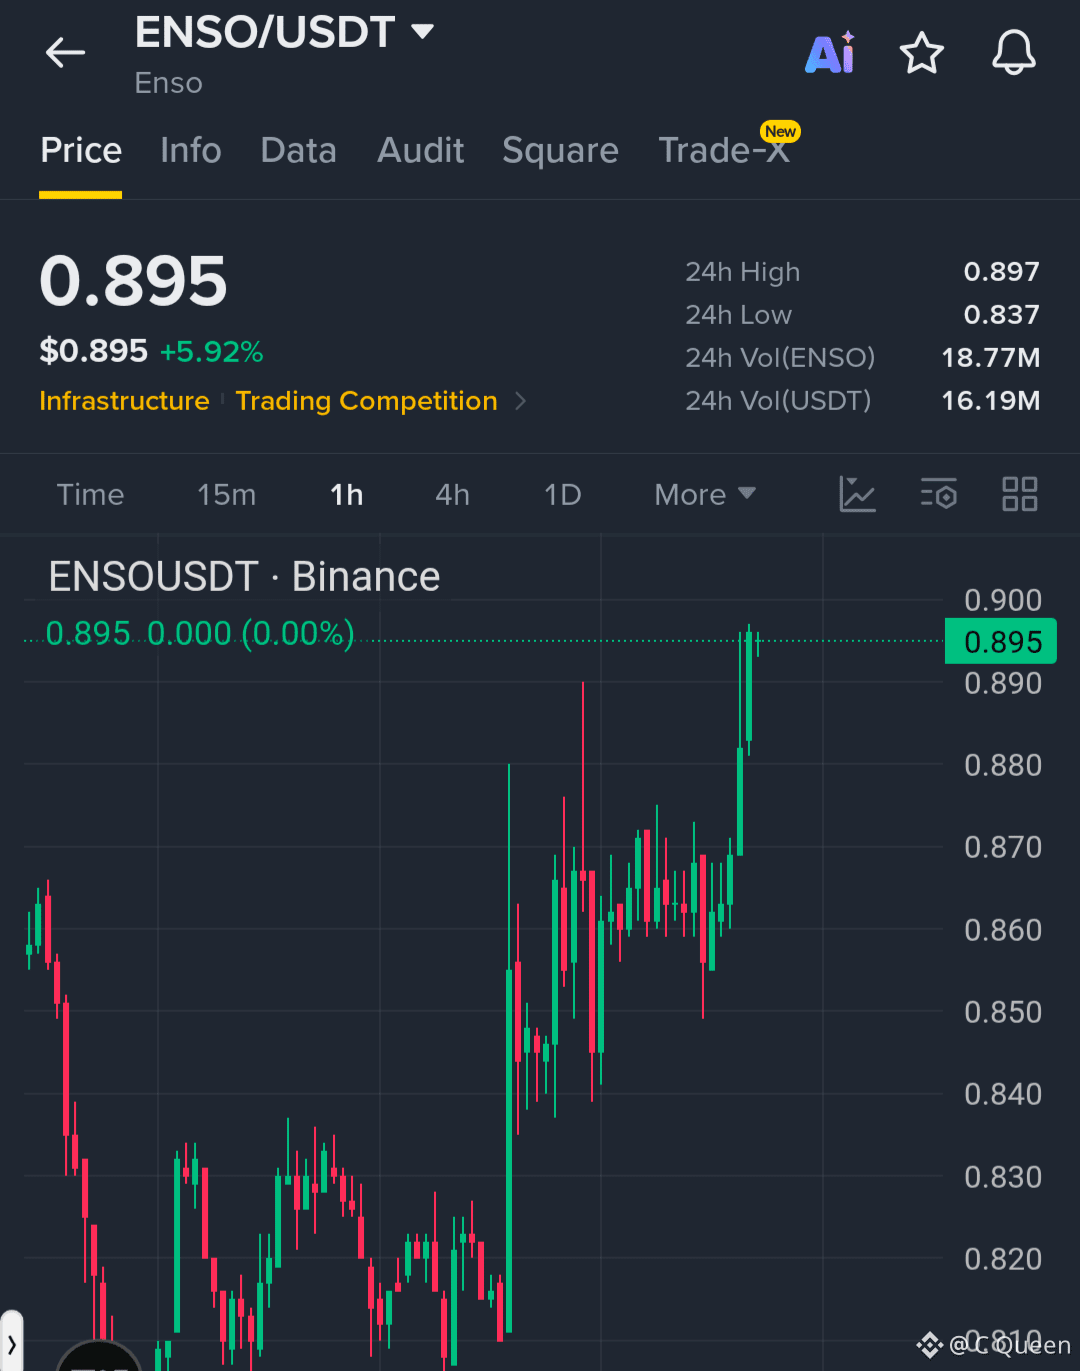1080x1371 pixels.
Task: Open the Infrastructure category link
Action: (x=124, y=401)
